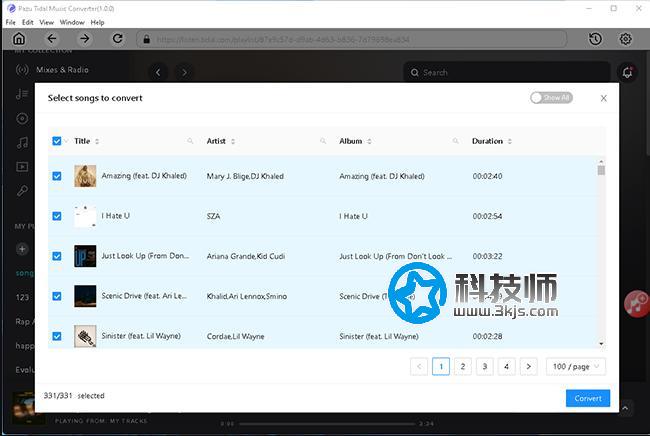Open settings gear icon
The width and height of the screenshot is (650, 436).
[x=626, y=39]
